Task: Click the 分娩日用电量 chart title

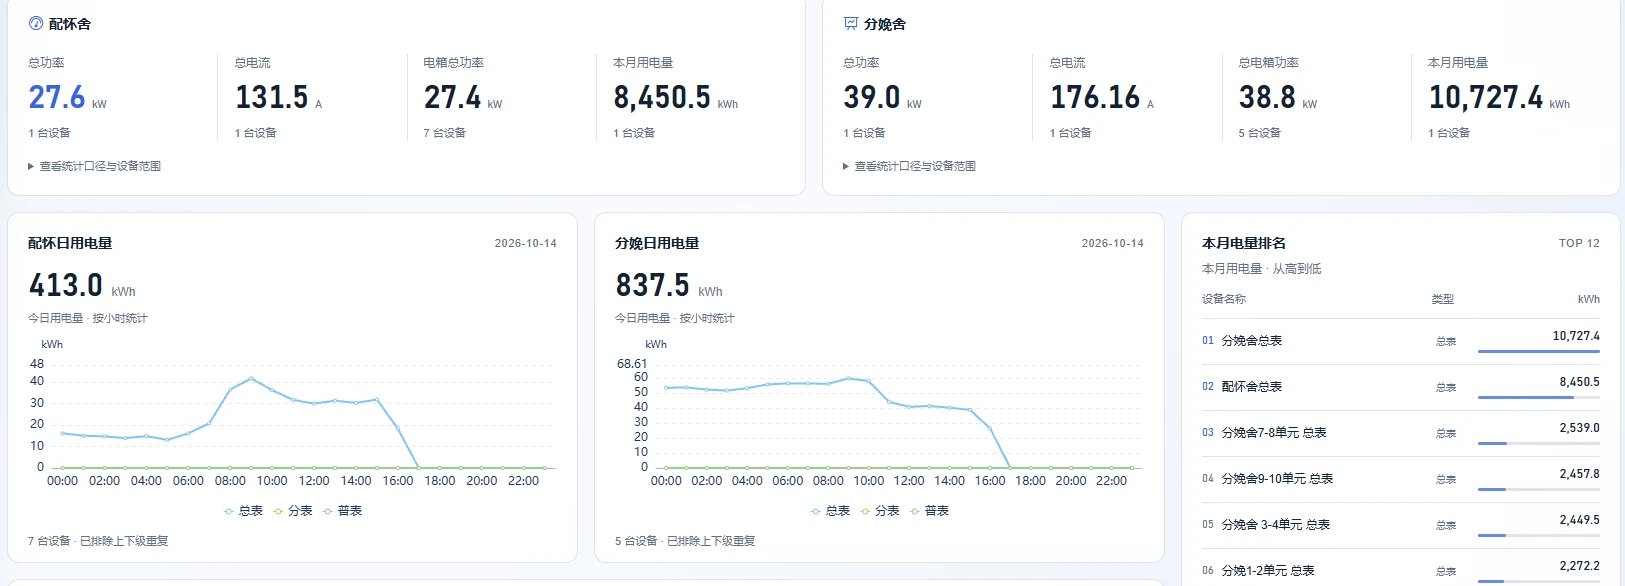Action: pyautogui.click(x=657, y=243)
